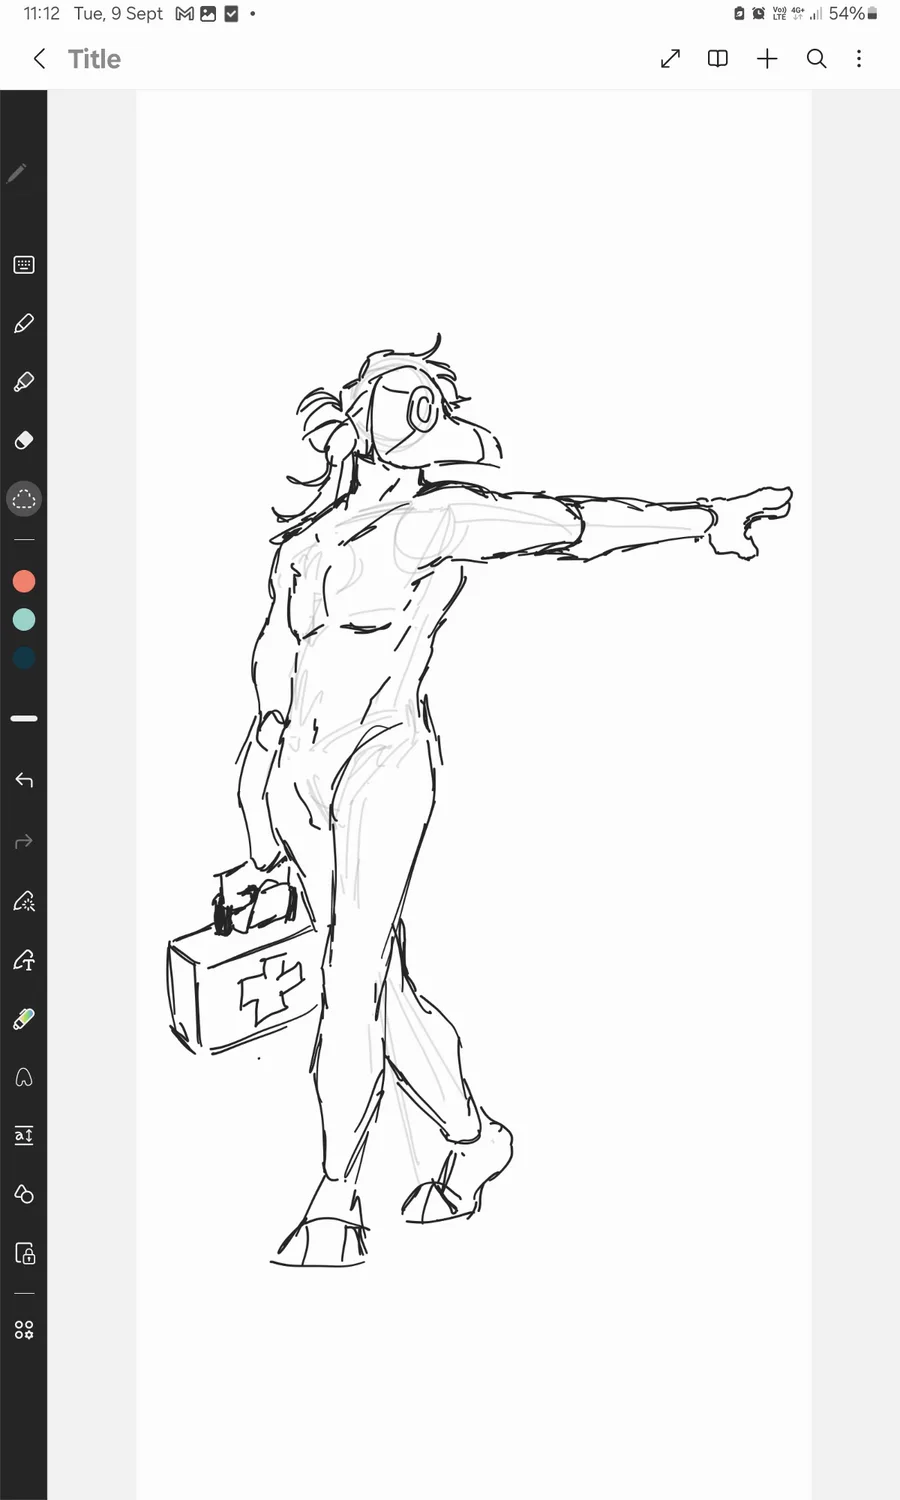Convert handwriting to text tool
The width and height of the screenshot is (900, 1500).
[x=24, y=960]
